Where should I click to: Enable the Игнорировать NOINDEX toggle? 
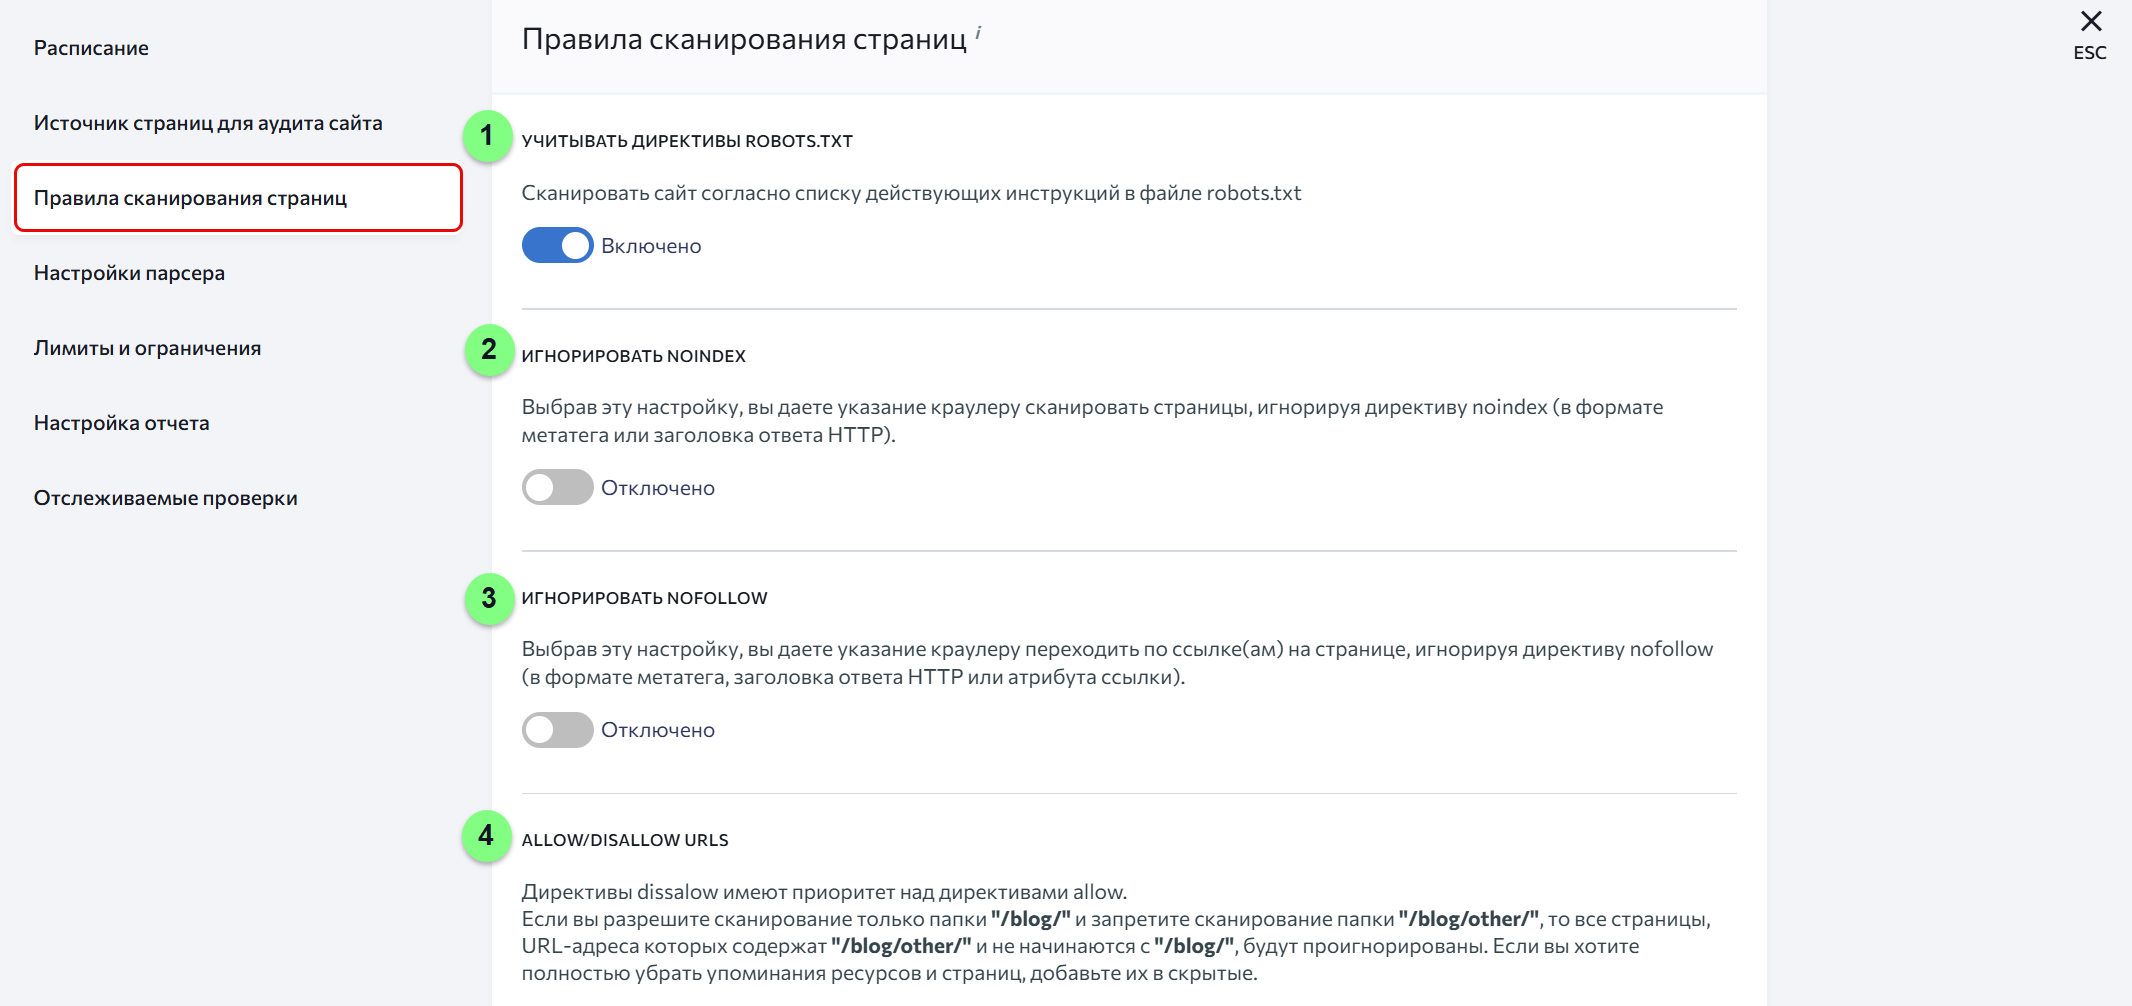(557, 487)
